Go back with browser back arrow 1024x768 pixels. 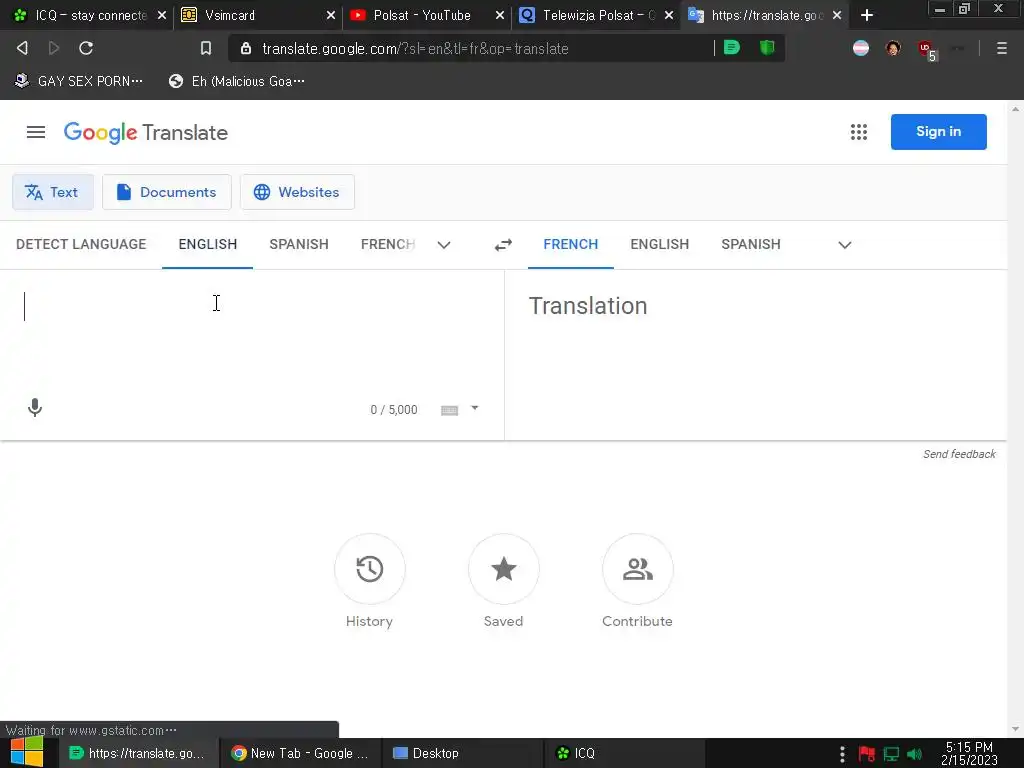pyautogui.click(x=22, y=48)
